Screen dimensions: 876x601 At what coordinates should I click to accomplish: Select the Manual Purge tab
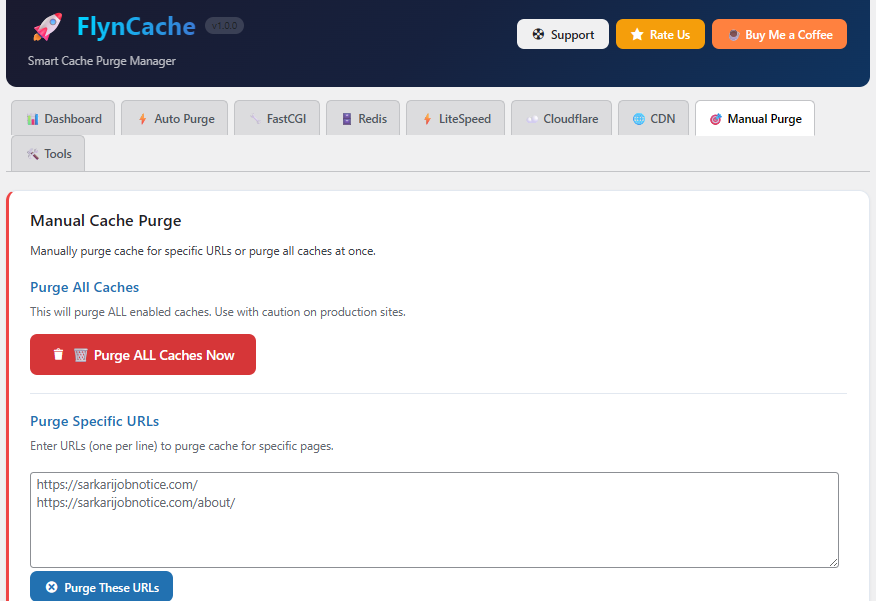[x=755, y=118]
